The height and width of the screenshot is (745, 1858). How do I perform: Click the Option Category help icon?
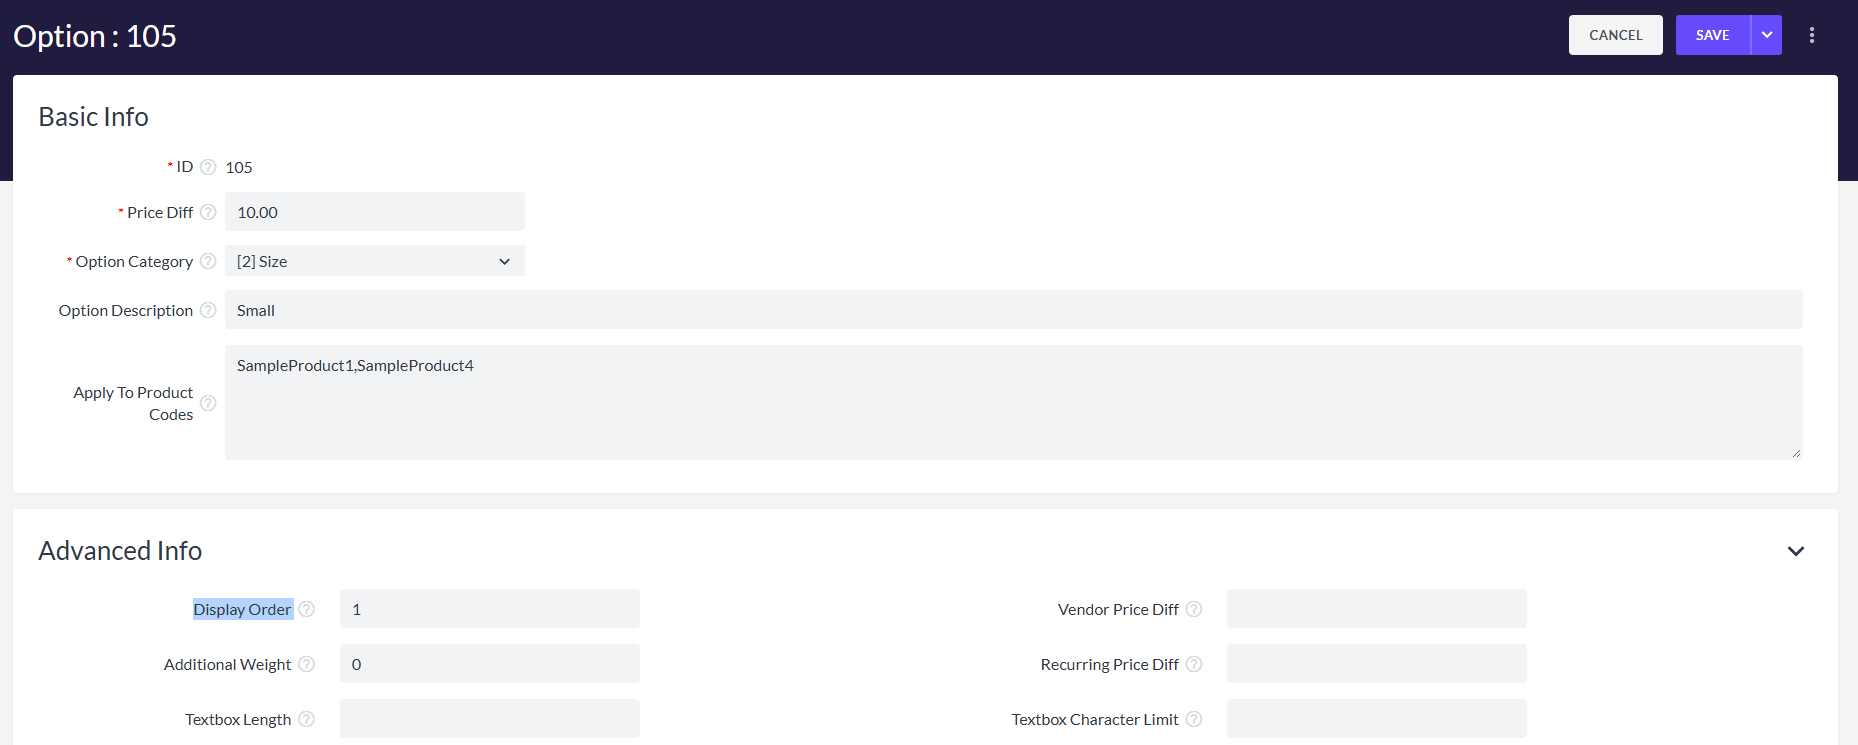coord(208,261)
